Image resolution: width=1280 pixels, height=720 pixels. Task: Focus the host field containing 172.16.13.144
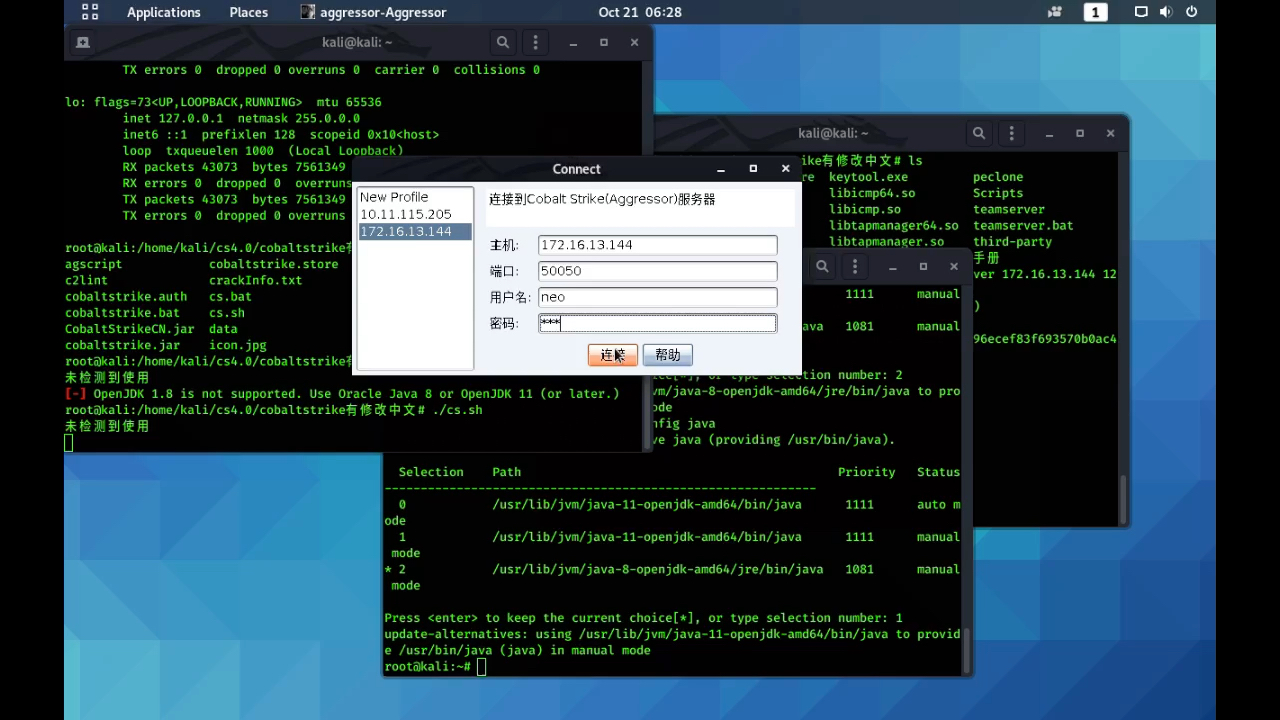tap(657, 245)
